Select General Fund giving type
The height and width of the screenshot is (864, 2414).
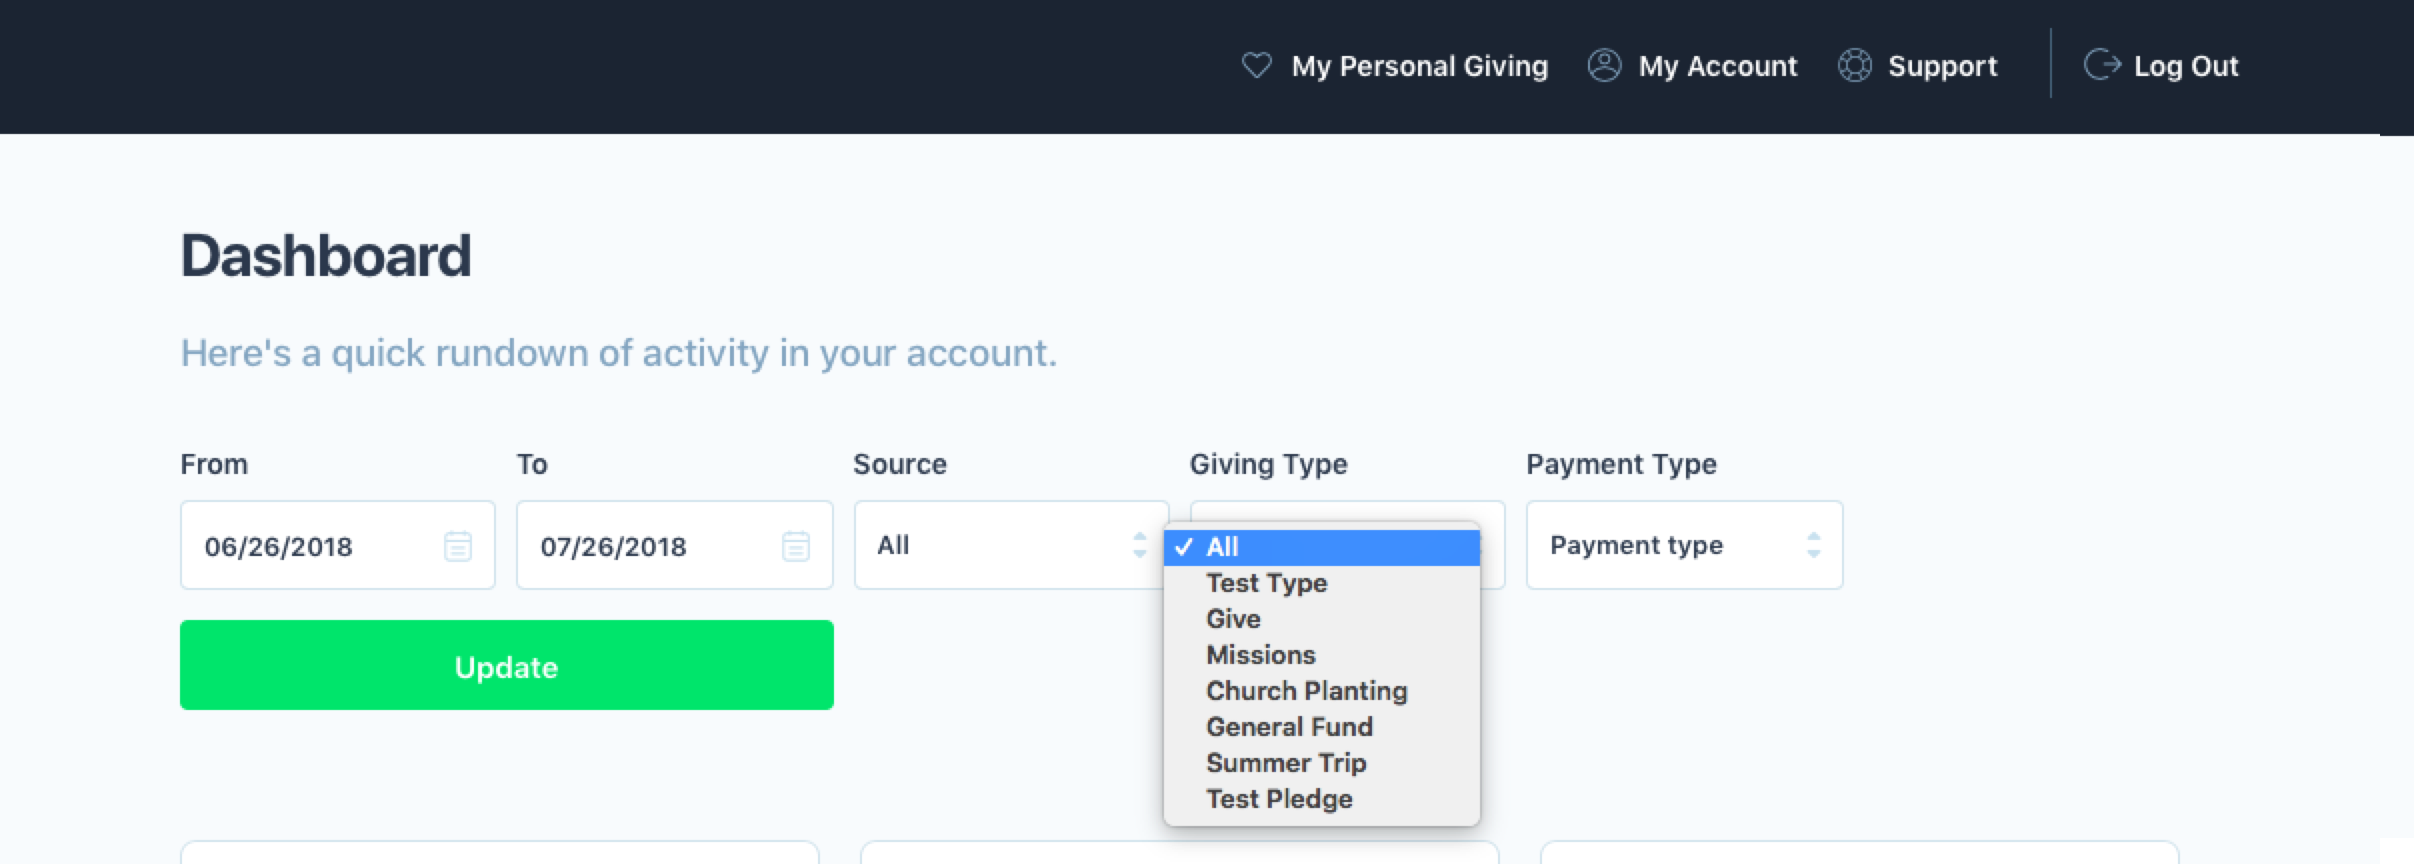coord(1289,727)
